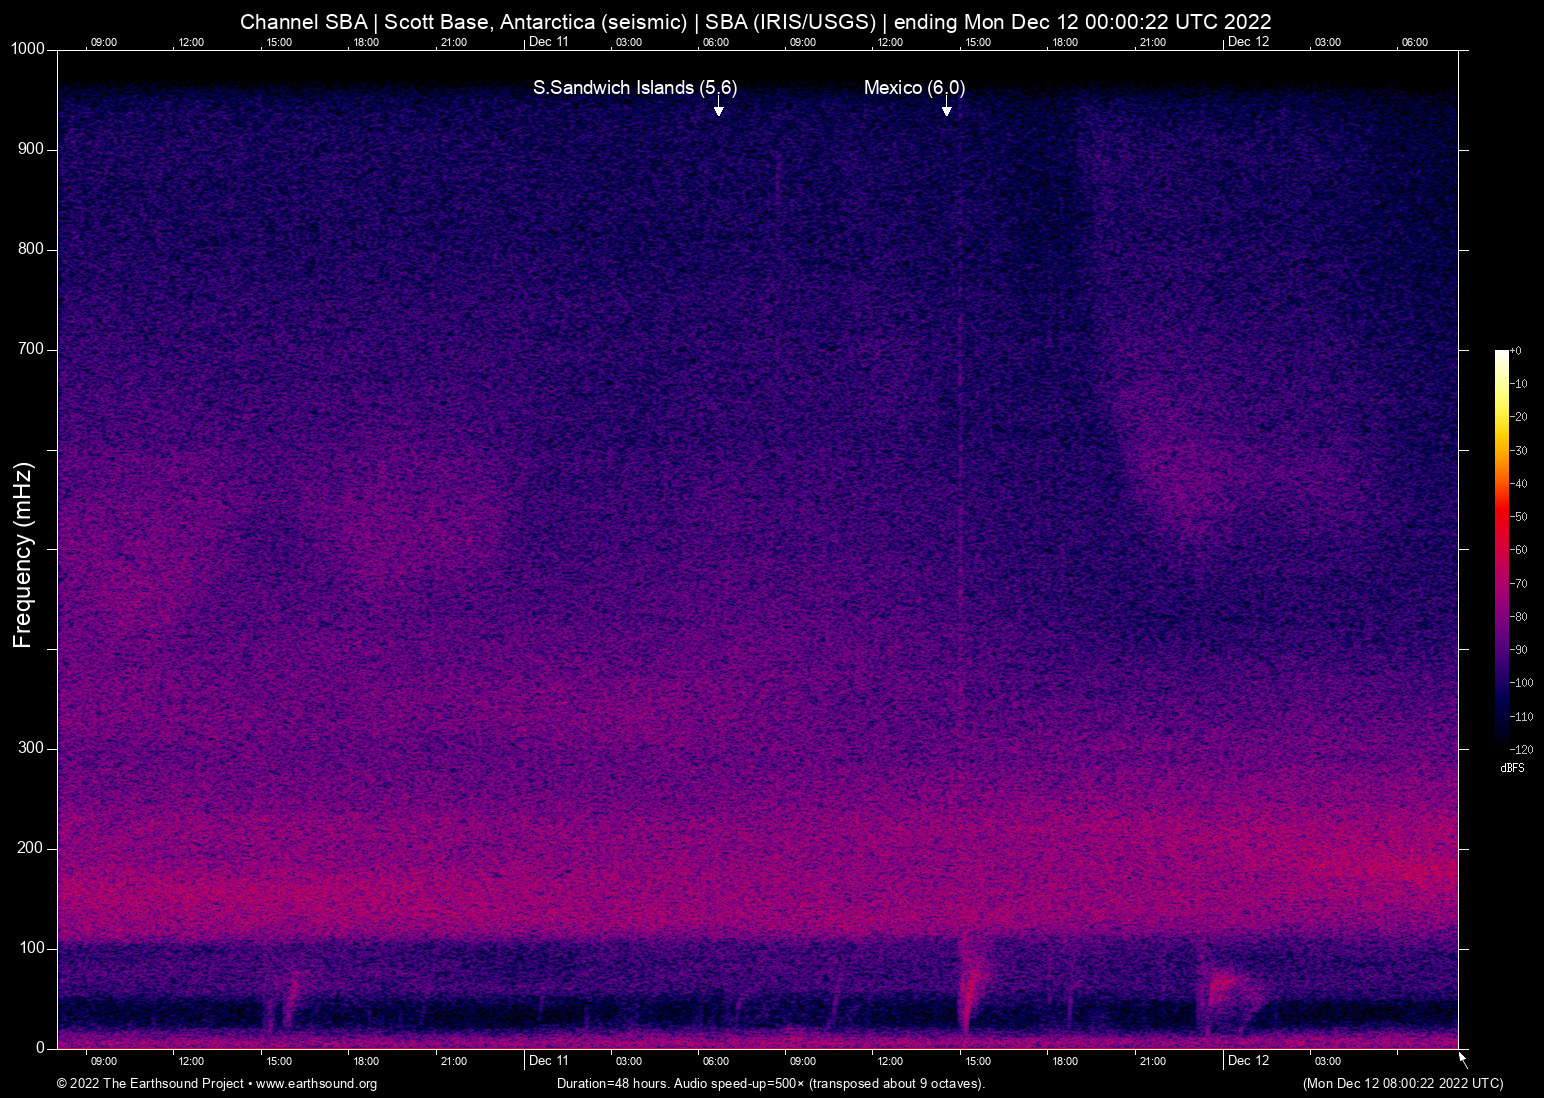Click the dBFS label under the color bar
The image size is (1544, 1098).
point(1511,768)
